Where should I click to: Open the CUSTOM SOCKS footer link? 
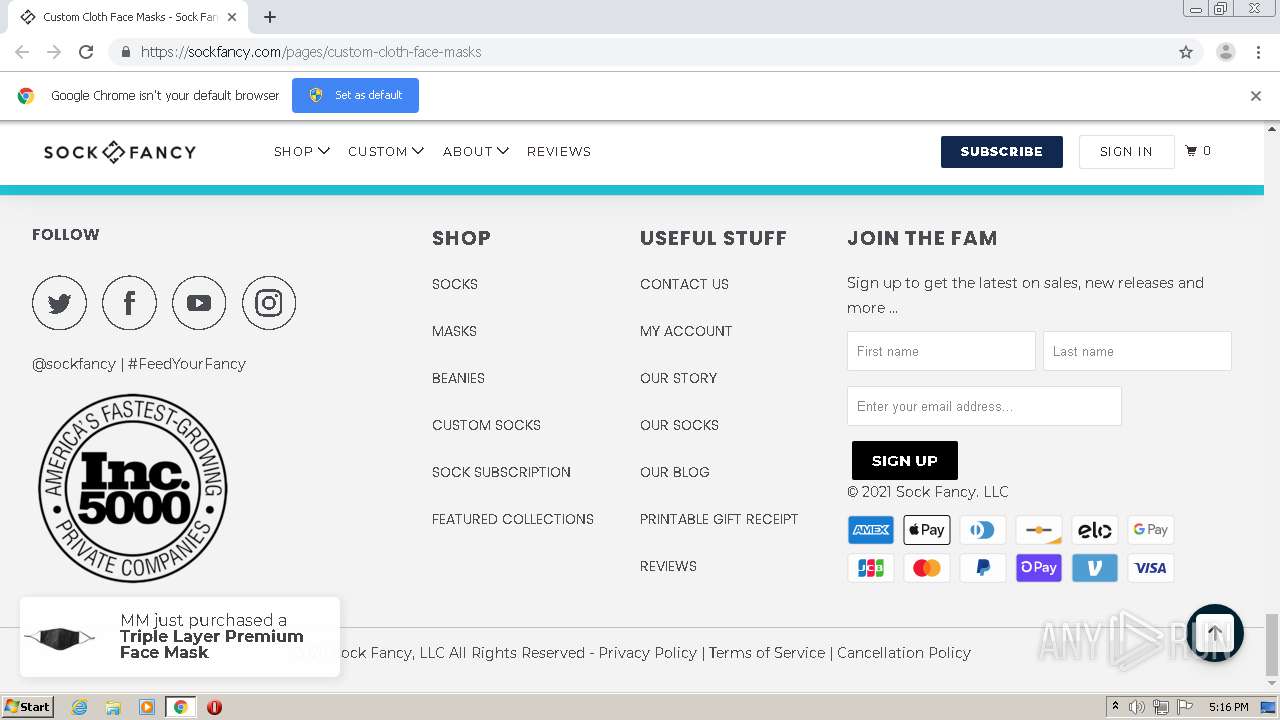point(486,425)
